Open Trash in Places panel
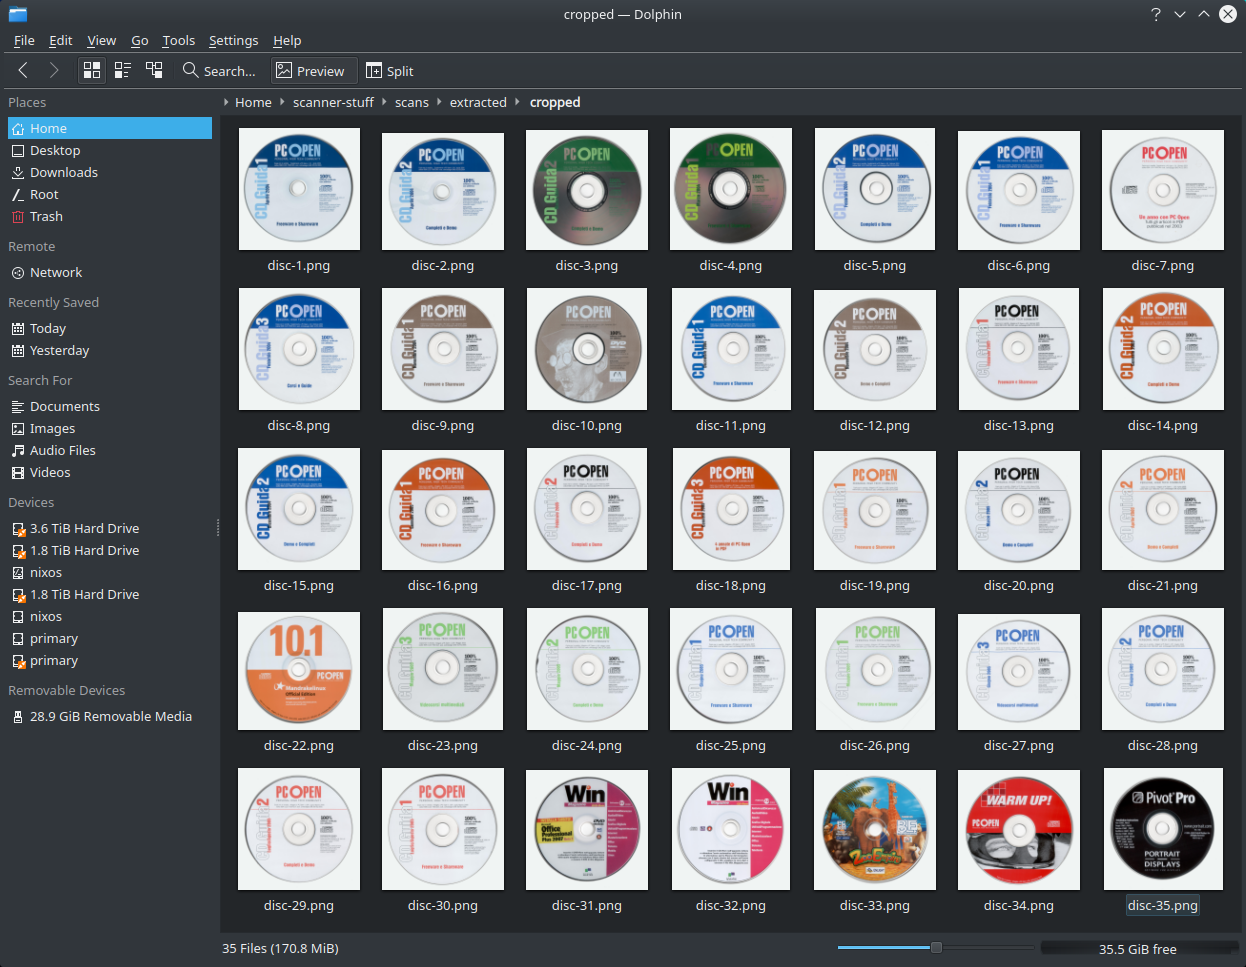1246x967 pixels. click(x=110, y=216)
